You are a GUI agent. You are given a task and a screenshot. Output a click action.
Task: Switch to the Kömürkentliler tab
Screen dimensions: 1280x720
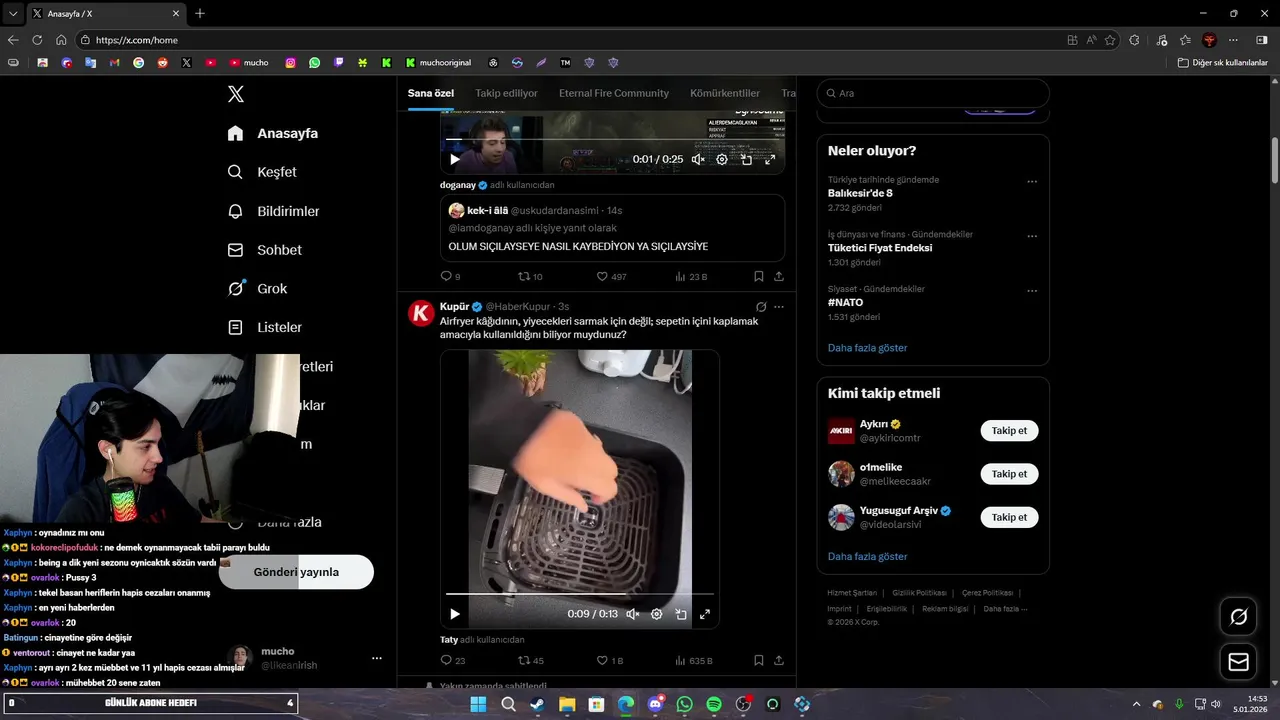(725, 93)
